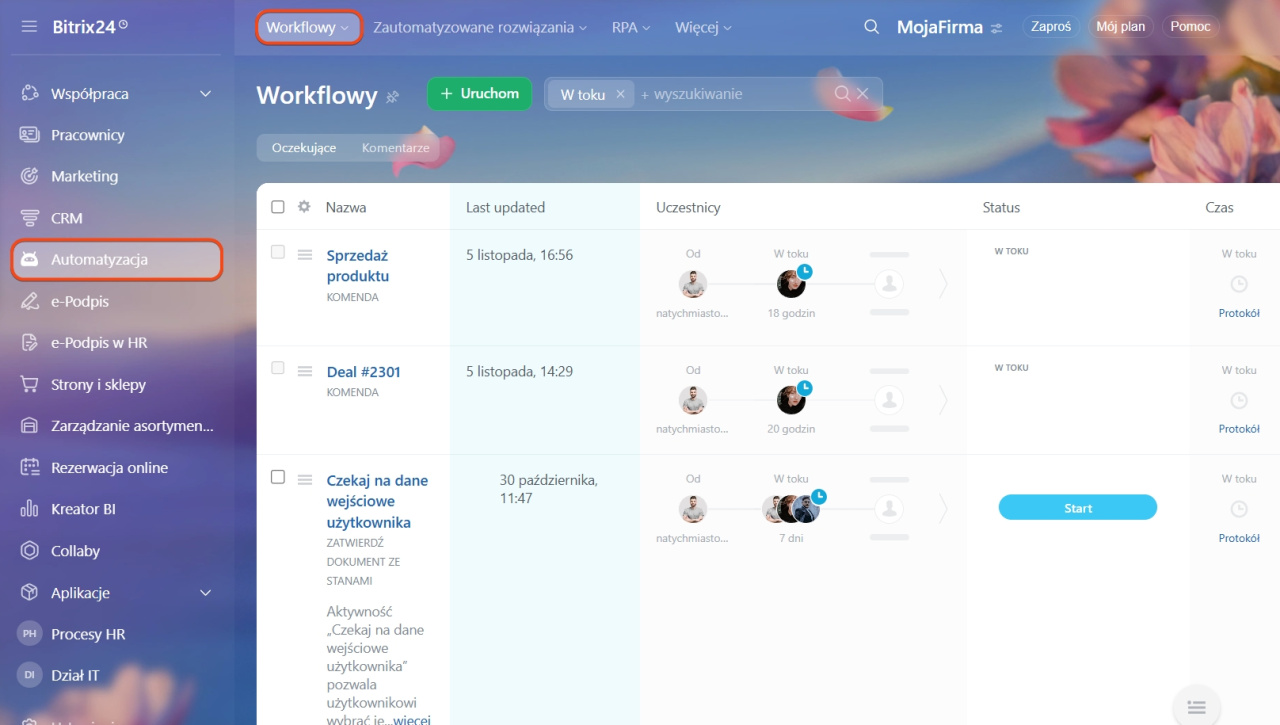Expand the Więcej menu in top bar
This screenshot has width=1280, height=725.
click(x=703, y=28)
